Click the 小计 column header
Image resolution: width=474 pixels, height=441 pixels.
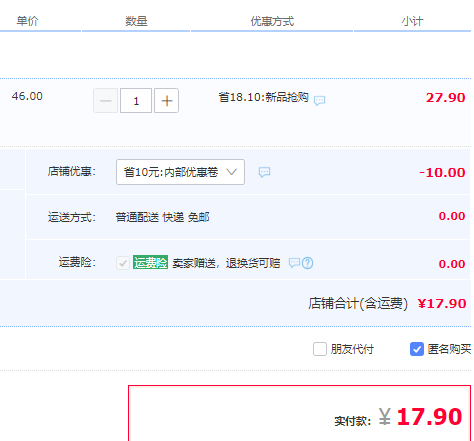[x=412, y=21]
